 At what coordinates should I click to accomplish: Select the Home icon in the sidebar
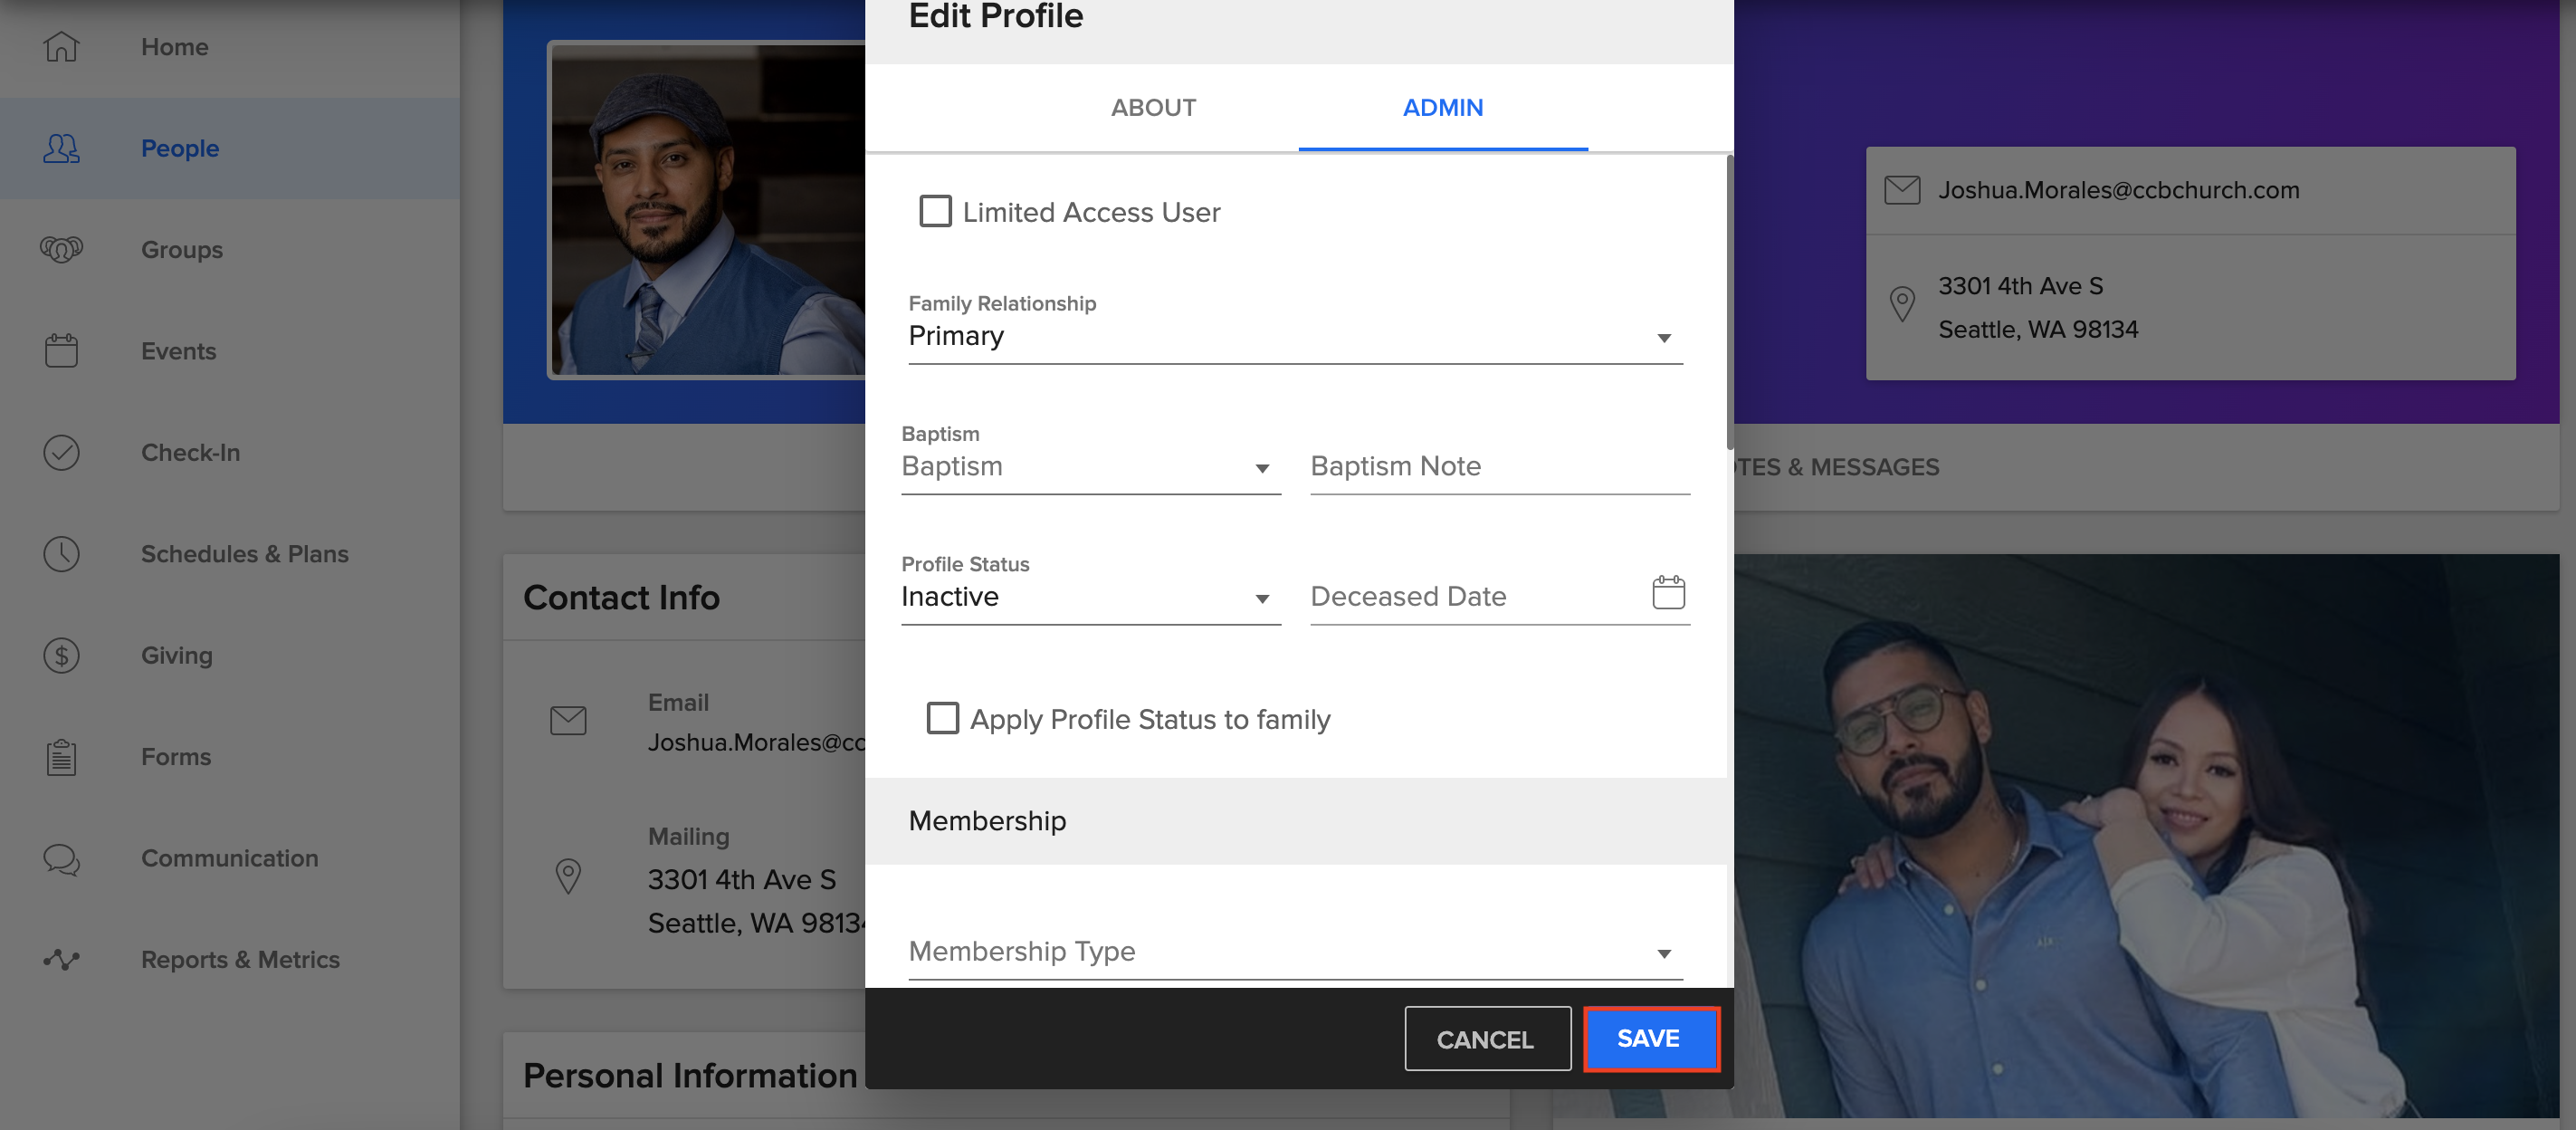pos(60,46)
